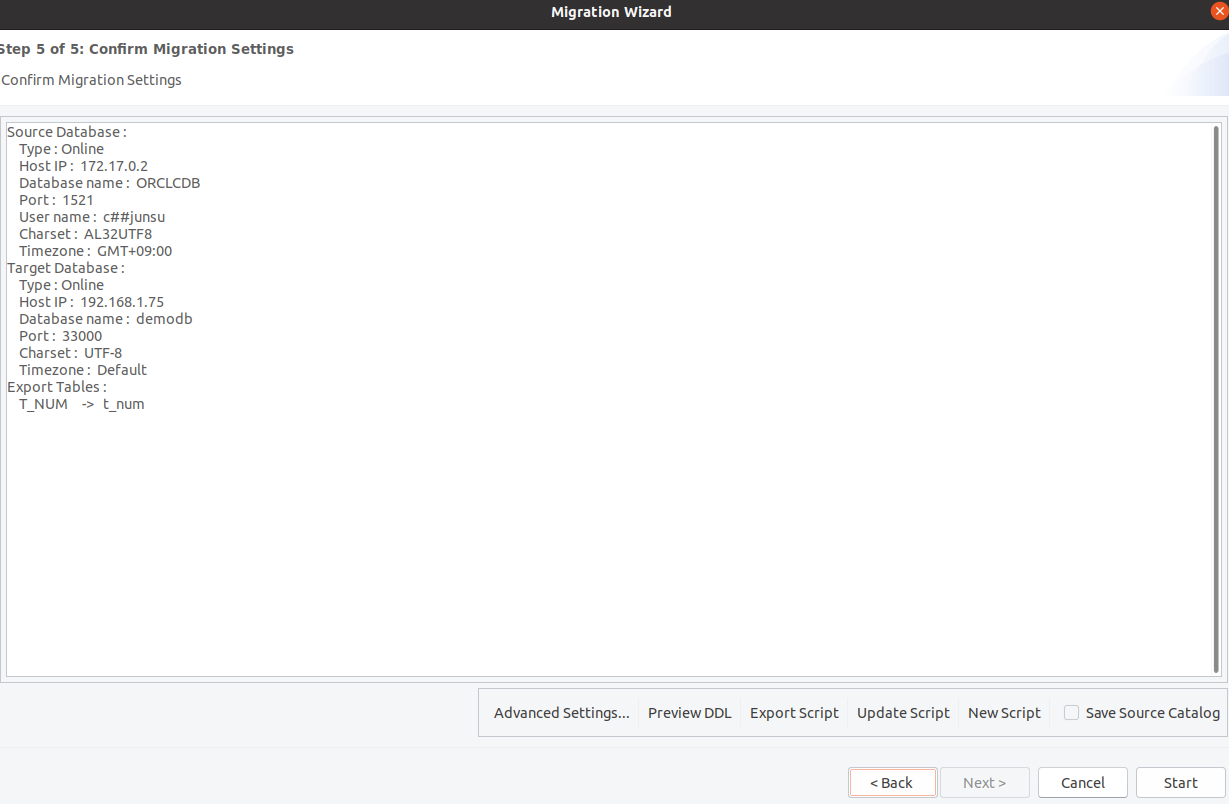Go back with the Back button
The image size is (1229, 804).
click(x=892, y=783)
